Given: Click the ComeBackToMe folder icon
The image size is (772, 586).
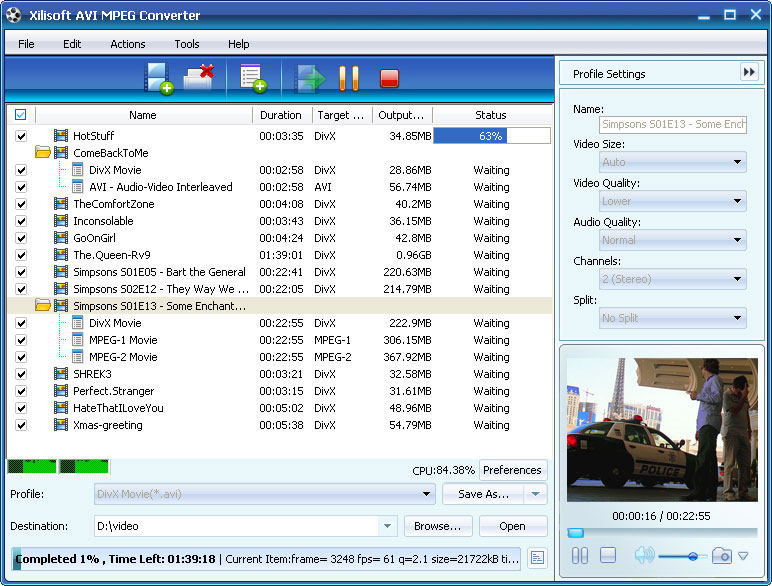Looking at the screenshot, I should click(43, 153).
